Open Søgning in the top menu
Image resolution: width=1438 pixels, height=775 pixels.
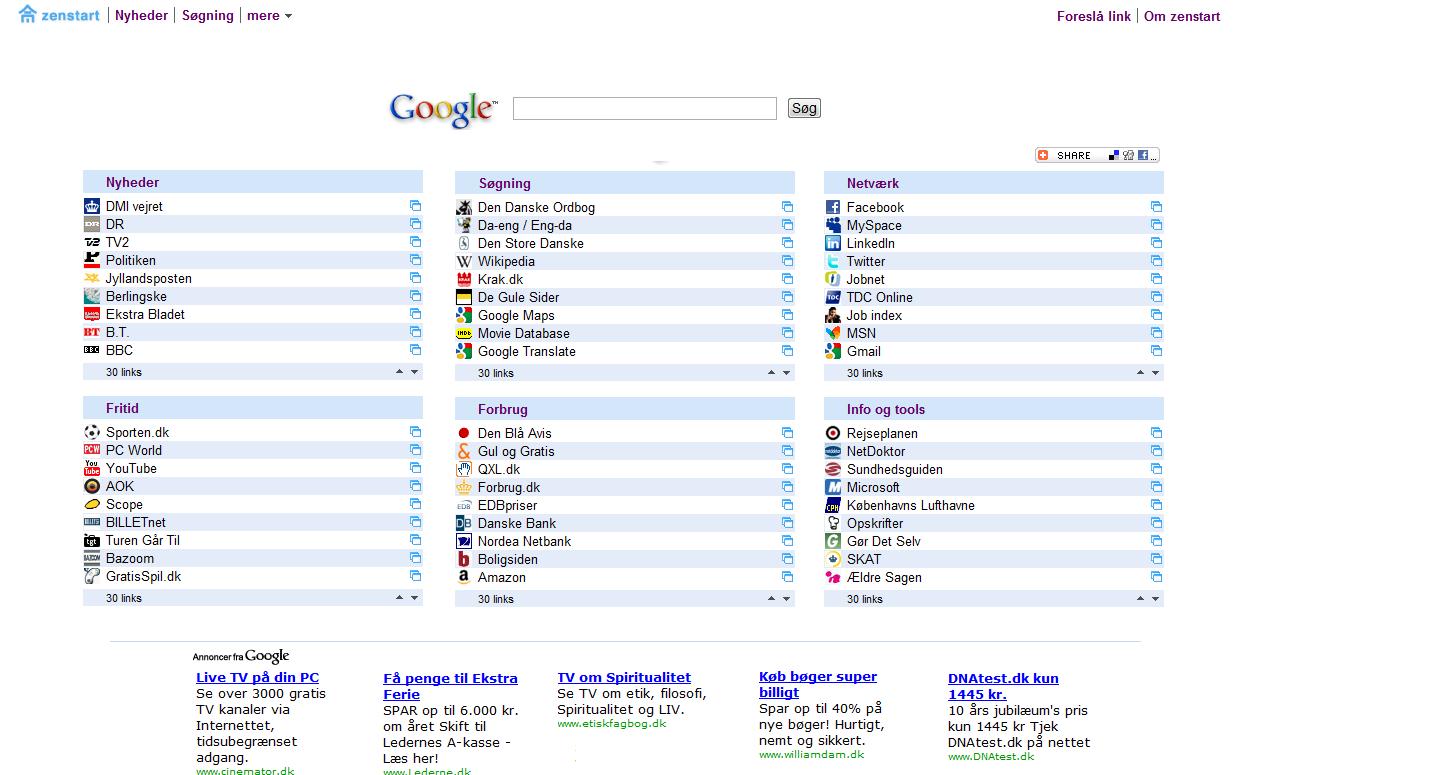click(208, 16)
